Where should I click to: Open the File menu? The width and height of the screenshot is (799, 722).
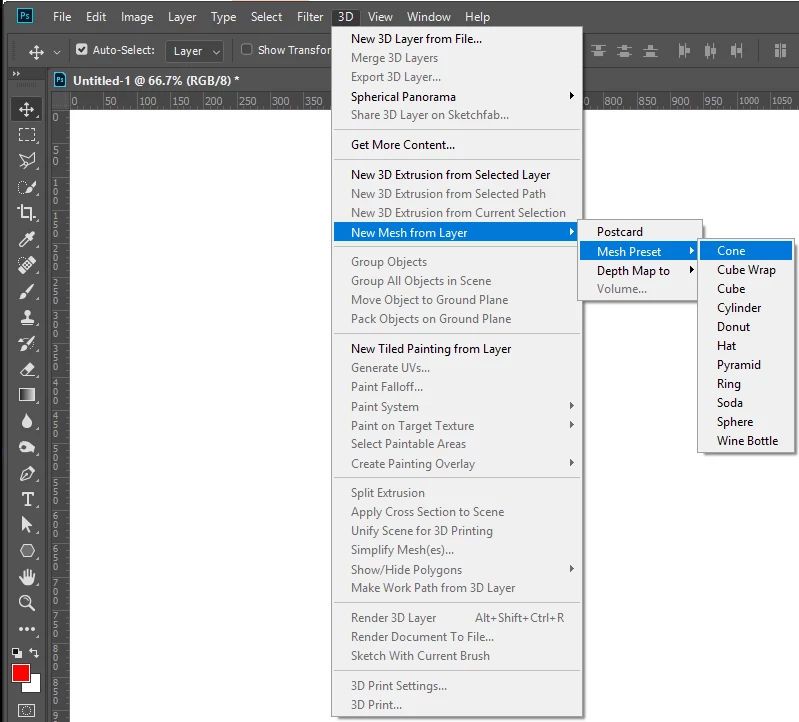[x=62, y=17]
